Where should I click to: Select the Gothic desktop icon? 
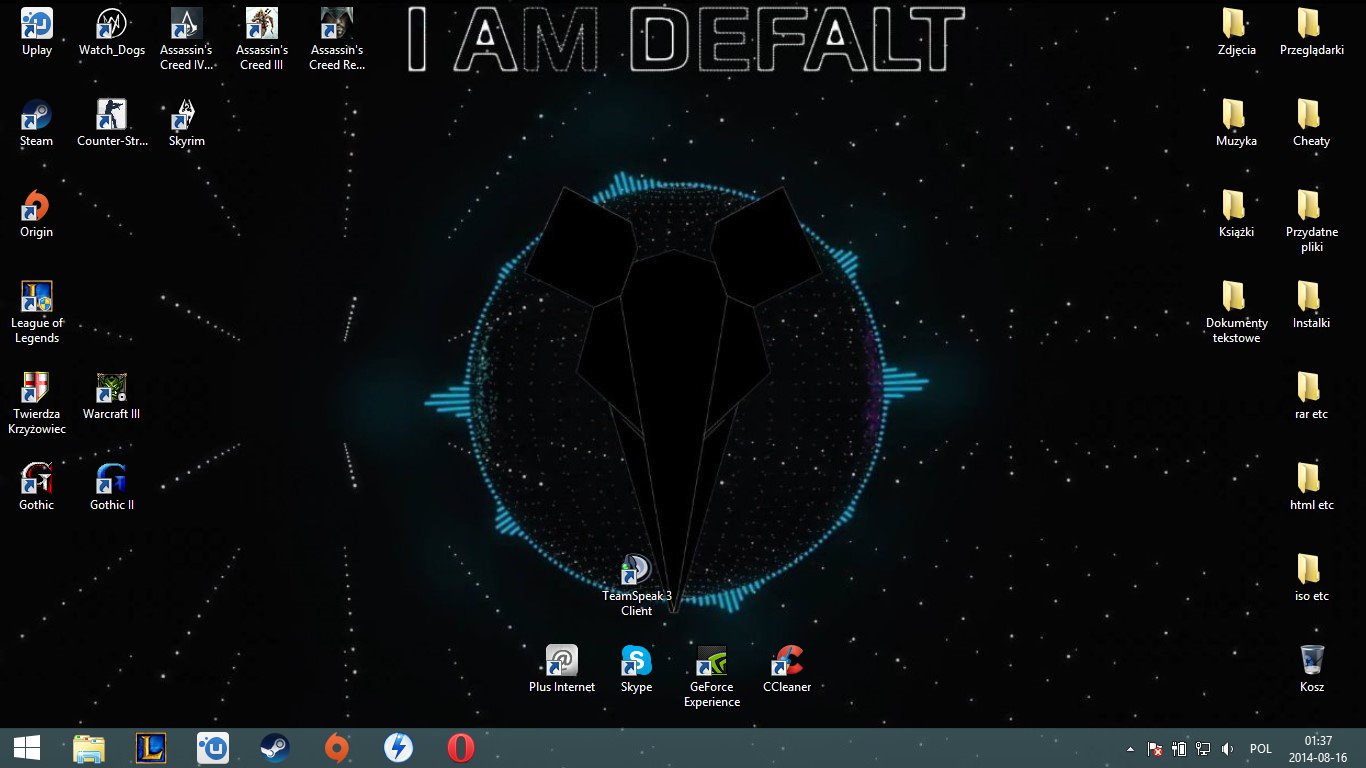tap(37, 486)
